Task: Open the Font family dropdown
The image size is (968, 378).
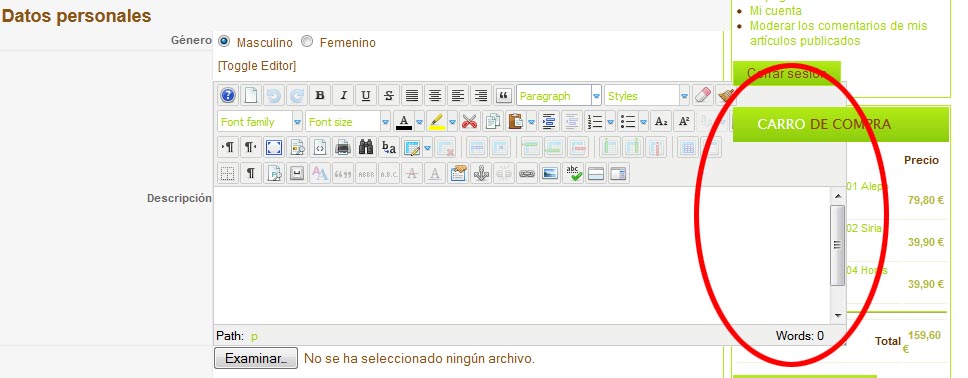Action: (x=260, y=122)
